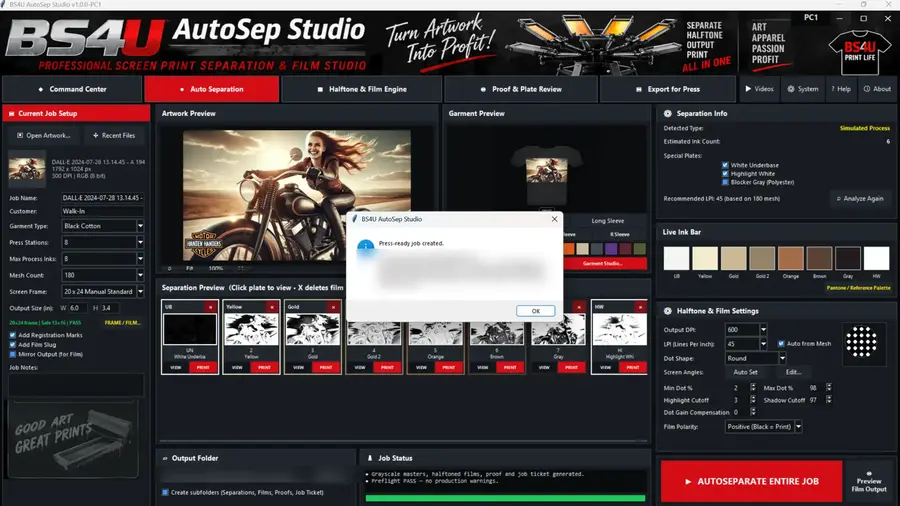The width and height of the screenshot is (900, 506).
Task: Enable Blocker Gray (Polyester) plate
Action: (725, 182)
